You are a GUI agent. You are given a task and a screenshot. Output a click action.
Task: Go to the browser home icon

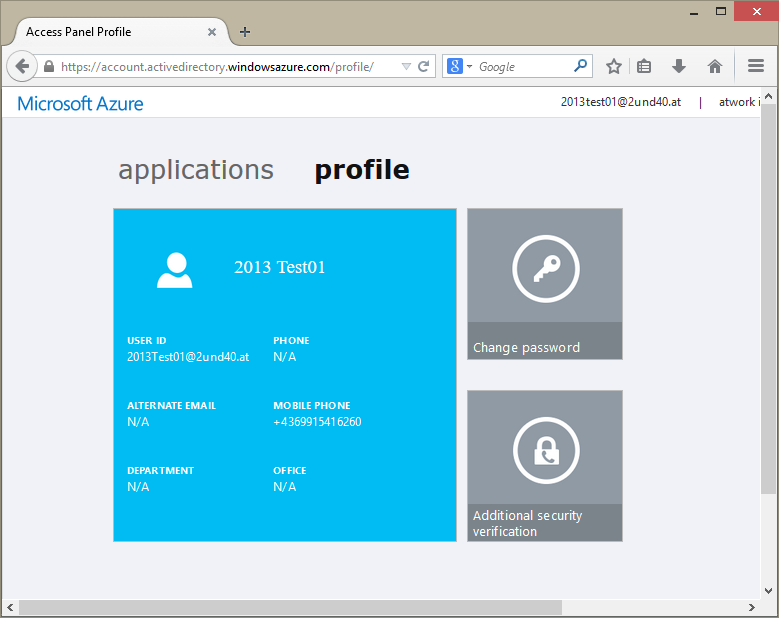pyautogui.click(x=715, y=66)
